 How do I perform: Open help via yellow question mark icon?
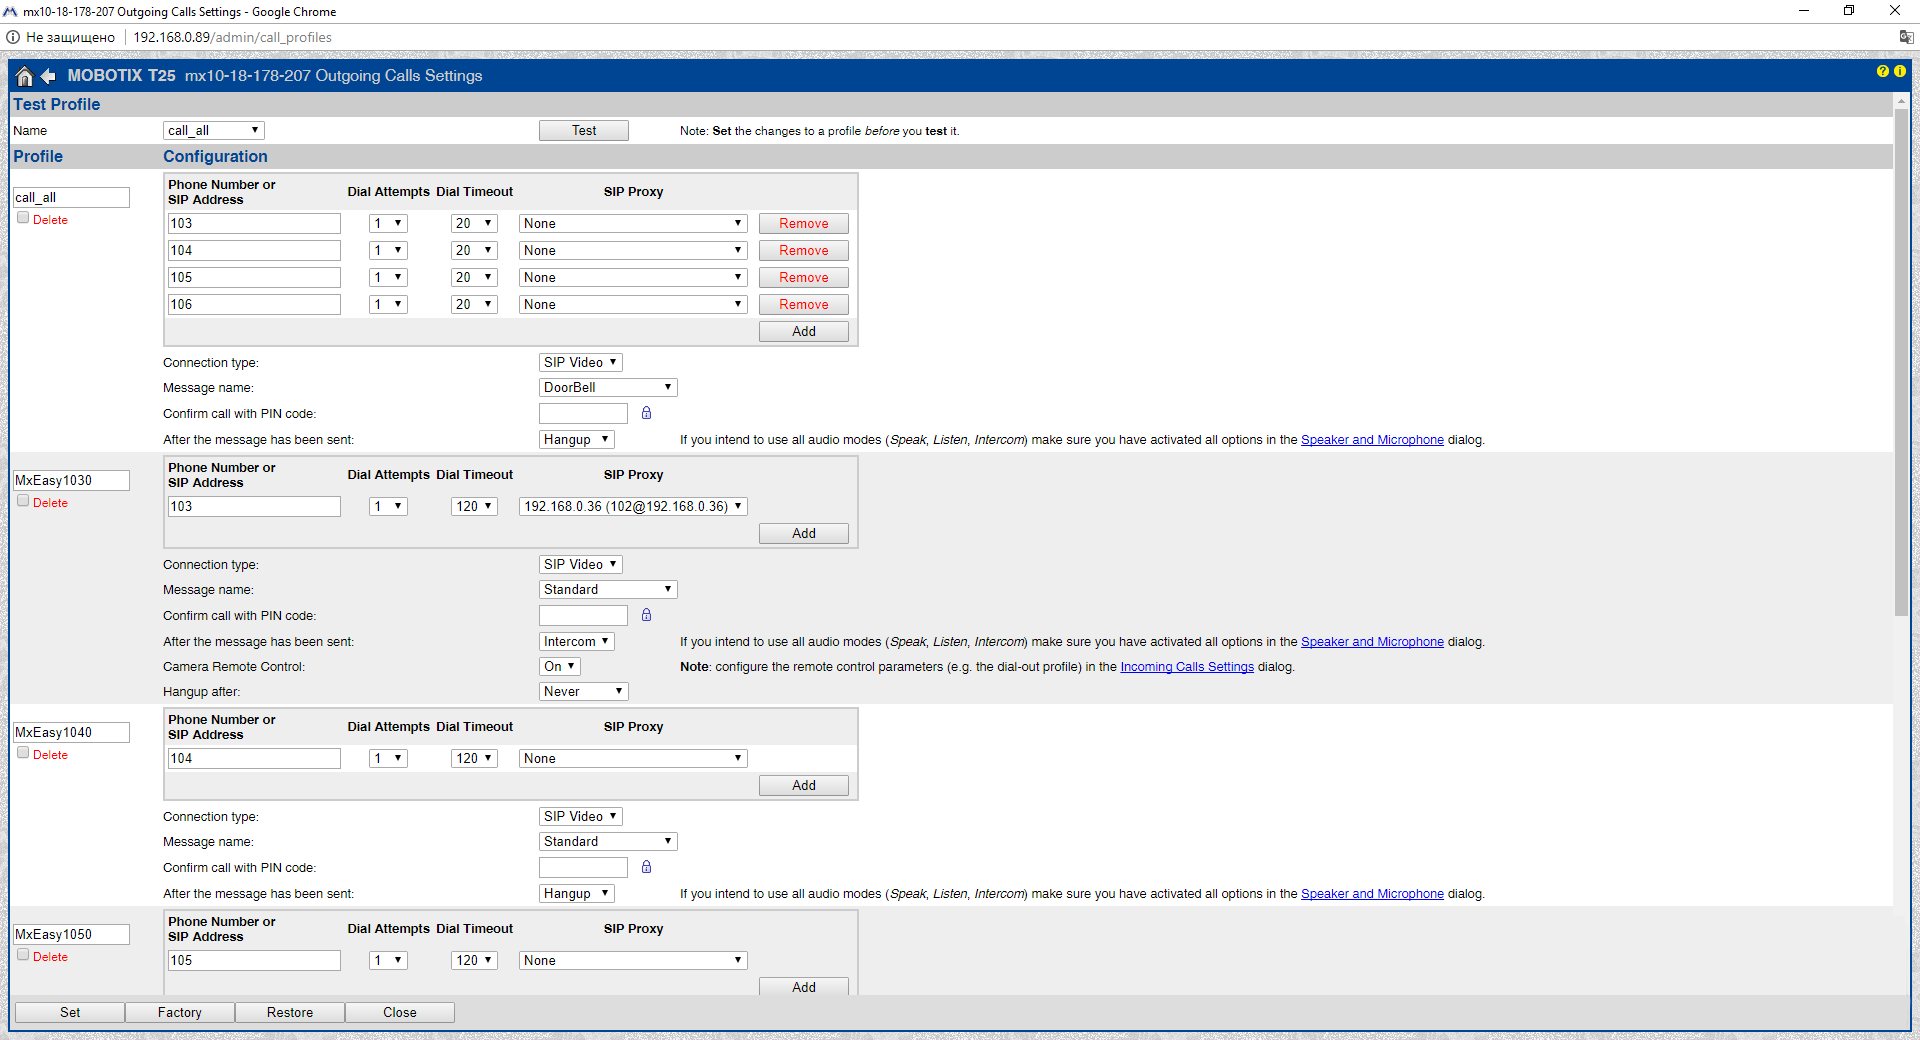(x=1883, y=71)
